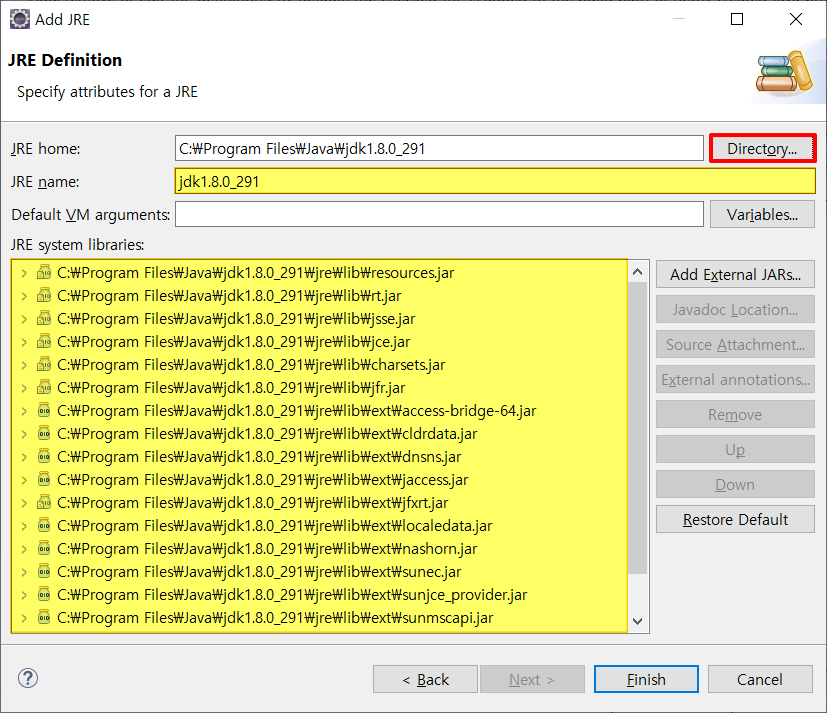The width and height of the screenshot is (827, 713).
Task: Select the ext\jaccess.jar row text
Action: 262,480
